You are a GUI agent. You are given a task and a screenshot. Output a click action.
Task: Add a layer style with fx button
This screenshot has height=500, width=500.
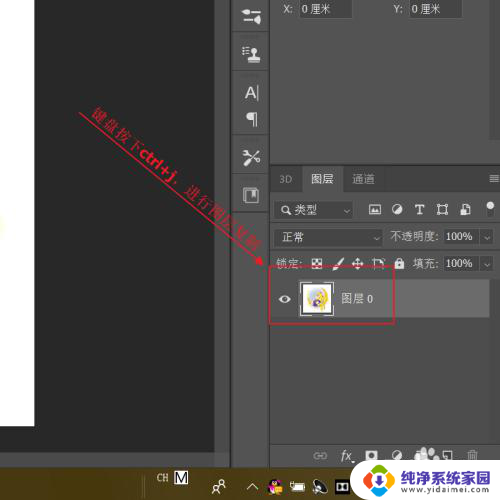point(347,456)
